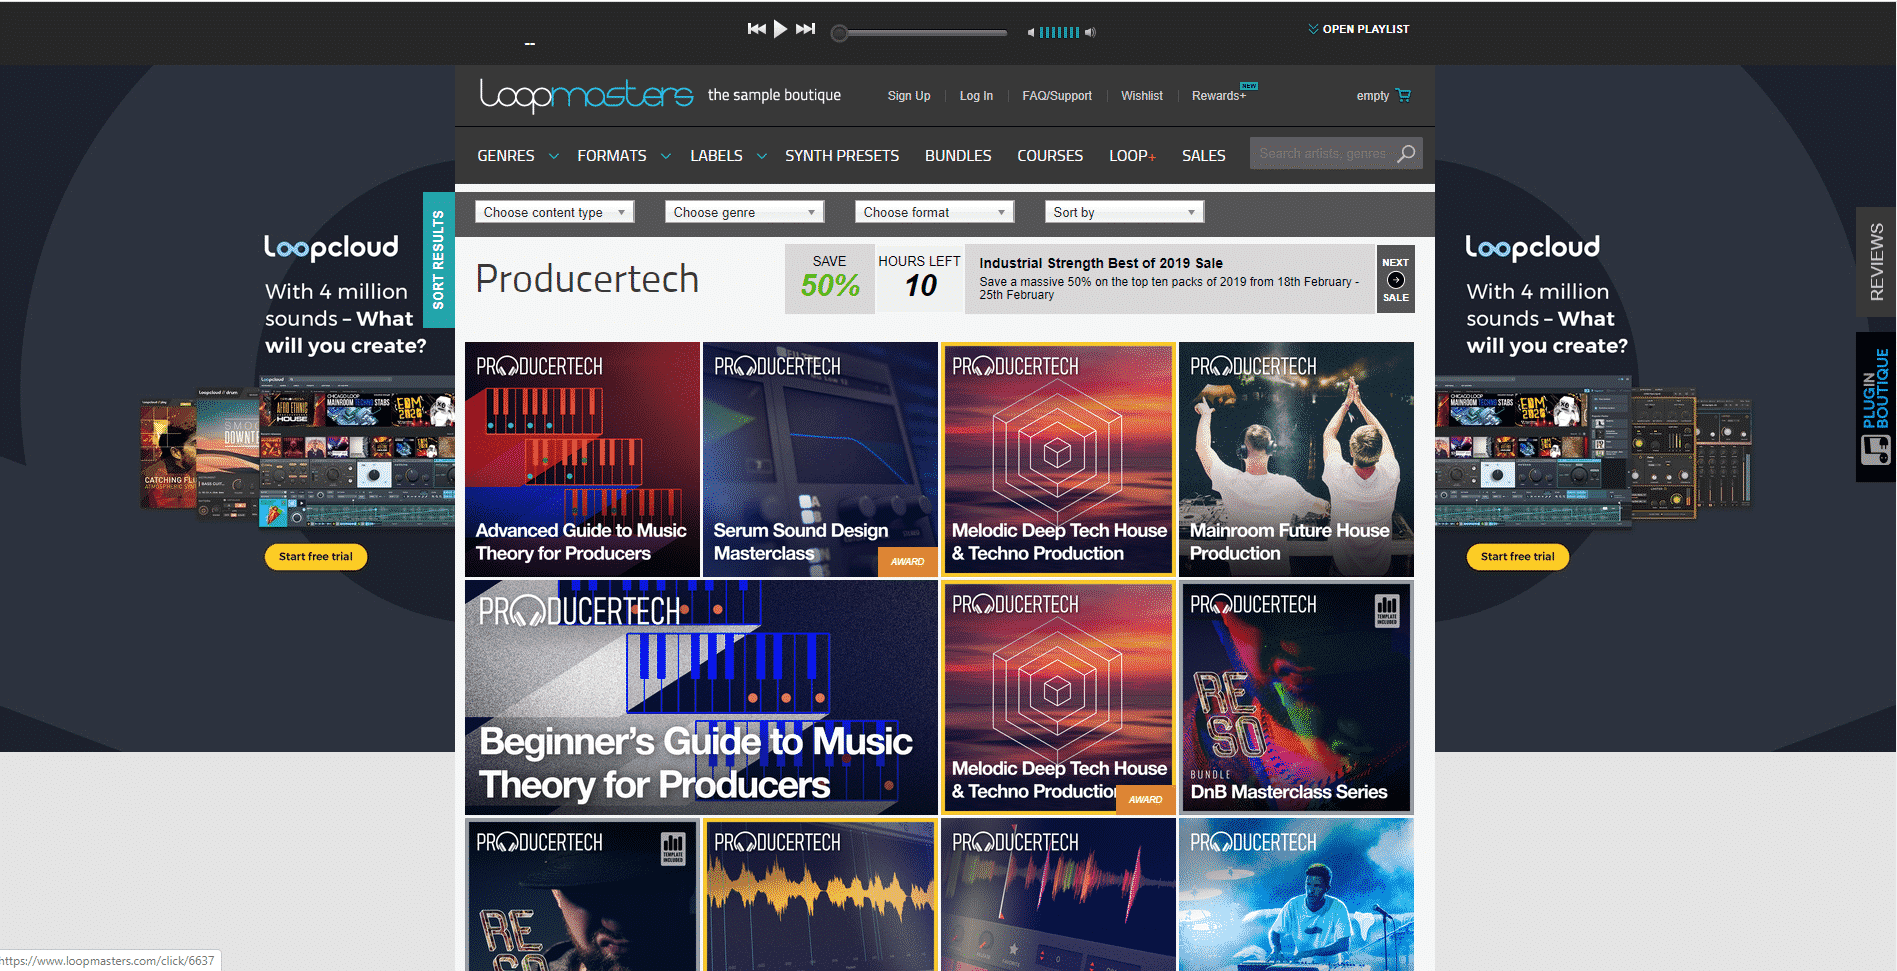Open Serum Sound Design Masterclass course
The width and height of the screenshot is (1897, 971).
point(820,459)
